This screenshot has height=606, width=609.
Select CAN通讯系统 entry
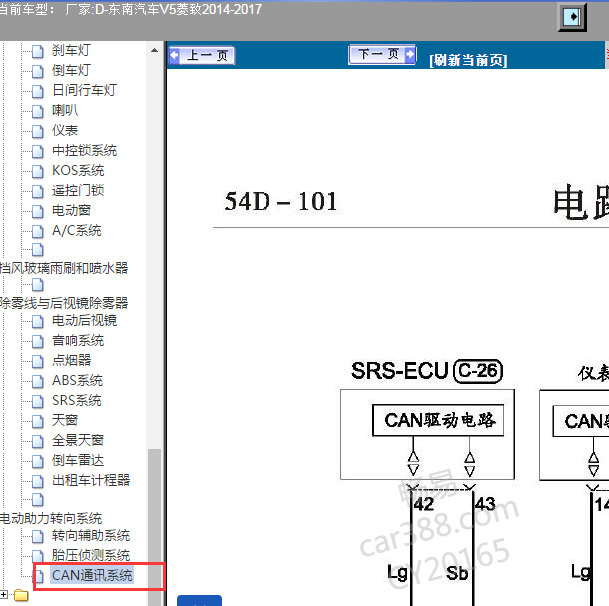coord(92,575)
